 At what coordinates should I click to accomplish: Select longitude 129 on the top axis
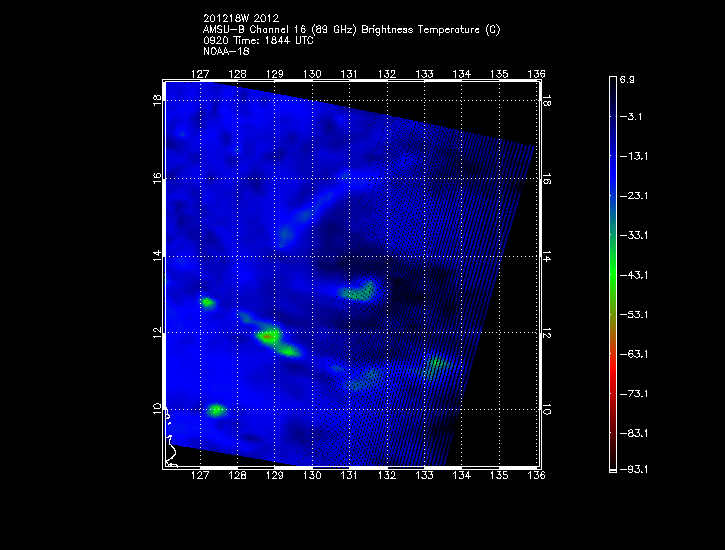(x=275, y=74)
